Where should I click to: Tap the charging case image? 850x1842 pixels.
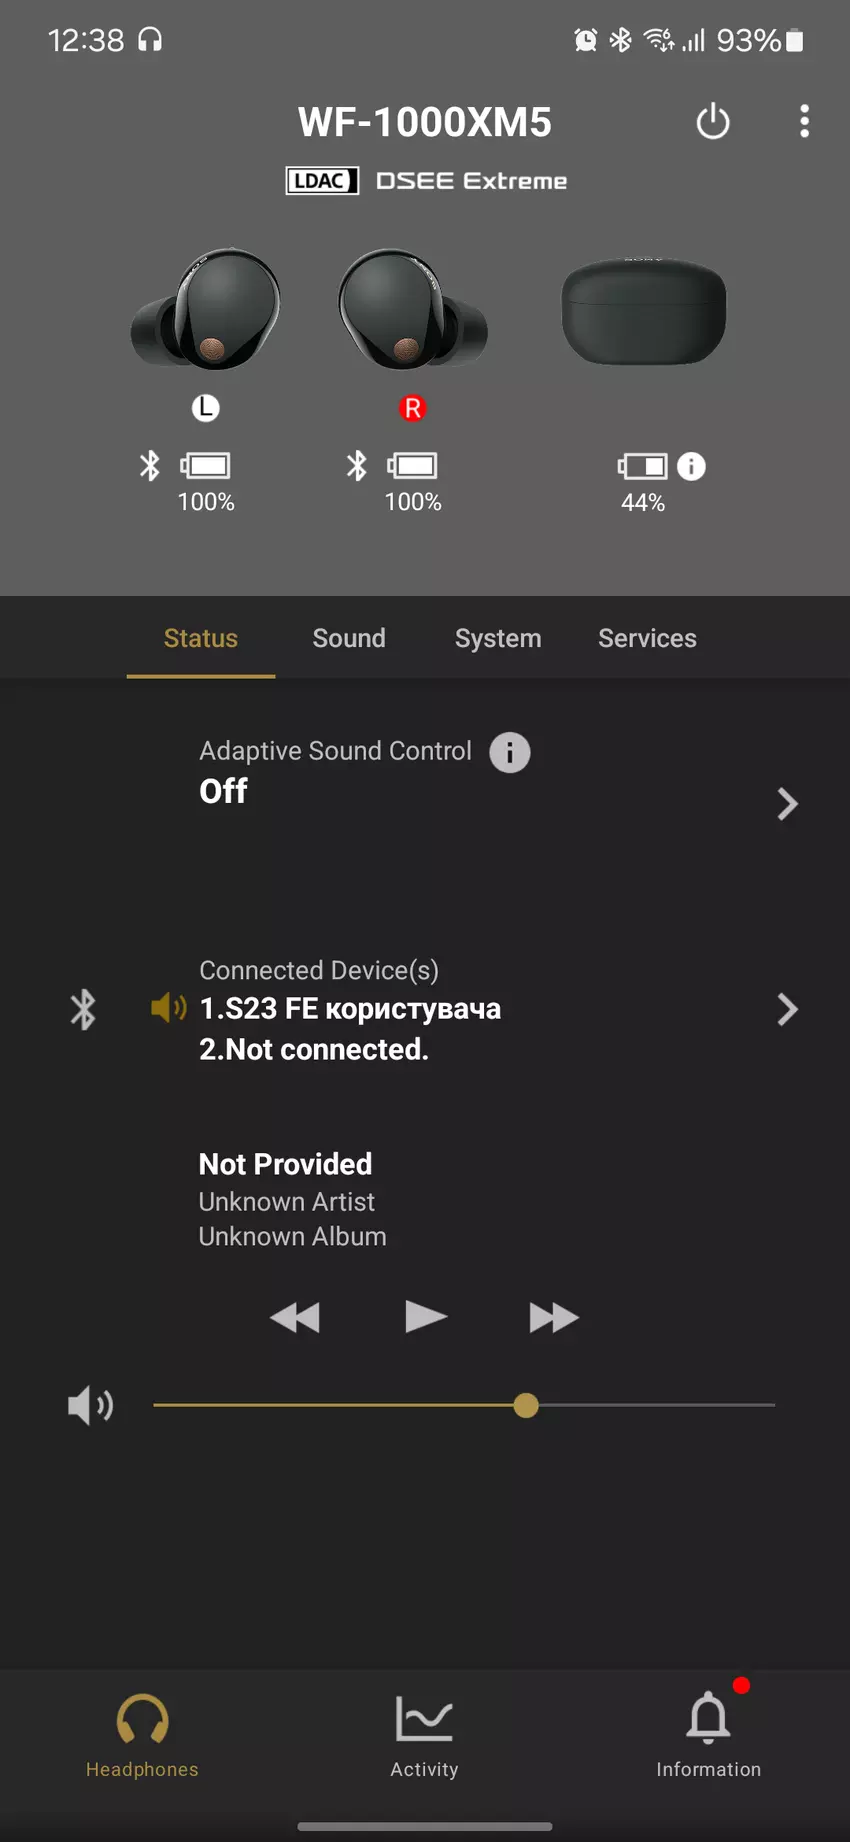643,312
